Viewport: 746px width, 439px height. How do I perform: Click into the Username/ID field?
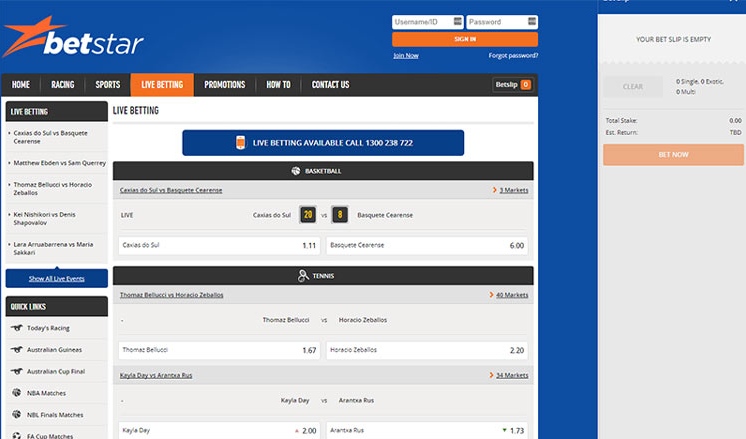point(427,22)
